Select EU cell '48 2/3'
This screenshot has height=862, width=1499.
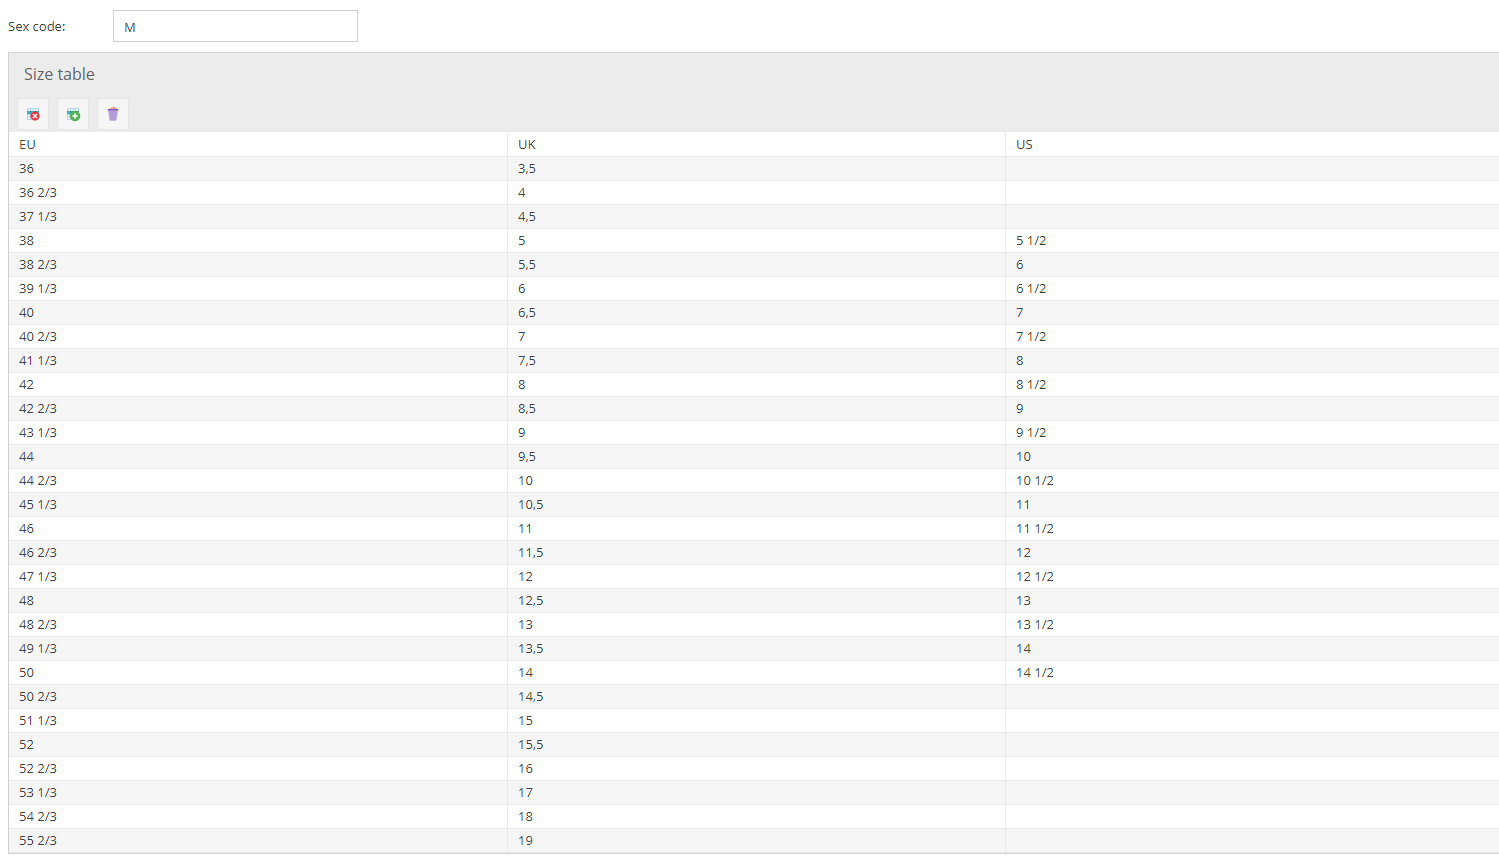point(258,624)
